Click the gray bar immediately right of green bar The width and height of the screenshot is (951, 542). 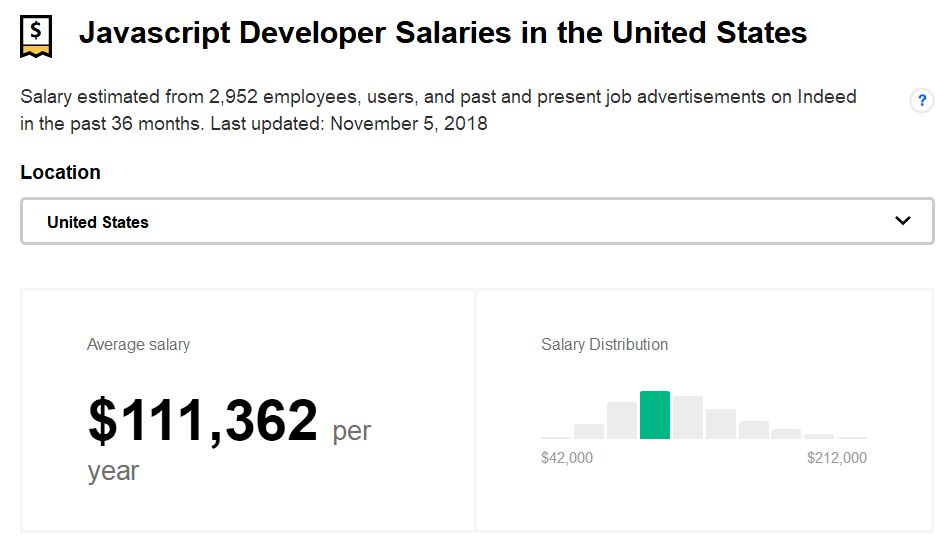(x=687, y=418)
